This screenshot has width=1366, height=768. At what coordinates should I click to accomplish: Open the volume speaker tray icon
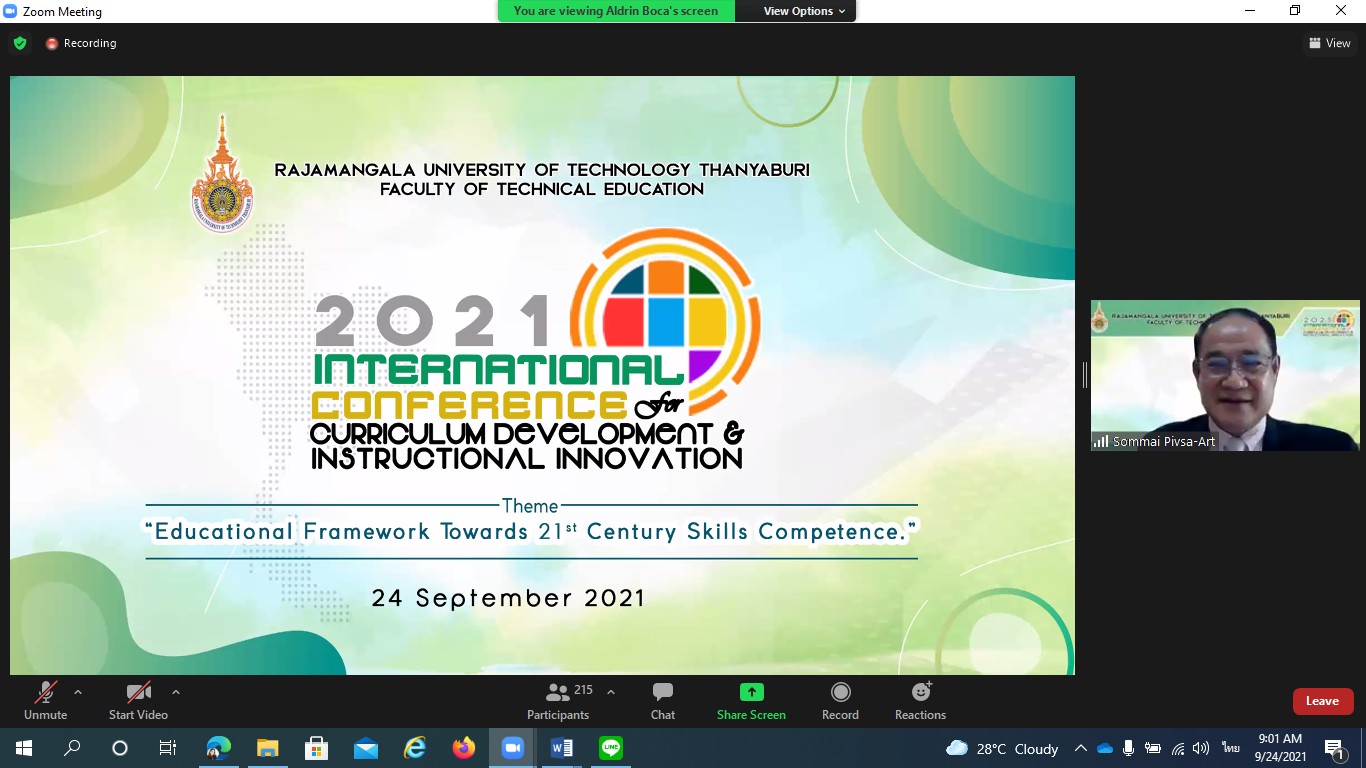click(1201, 748)
